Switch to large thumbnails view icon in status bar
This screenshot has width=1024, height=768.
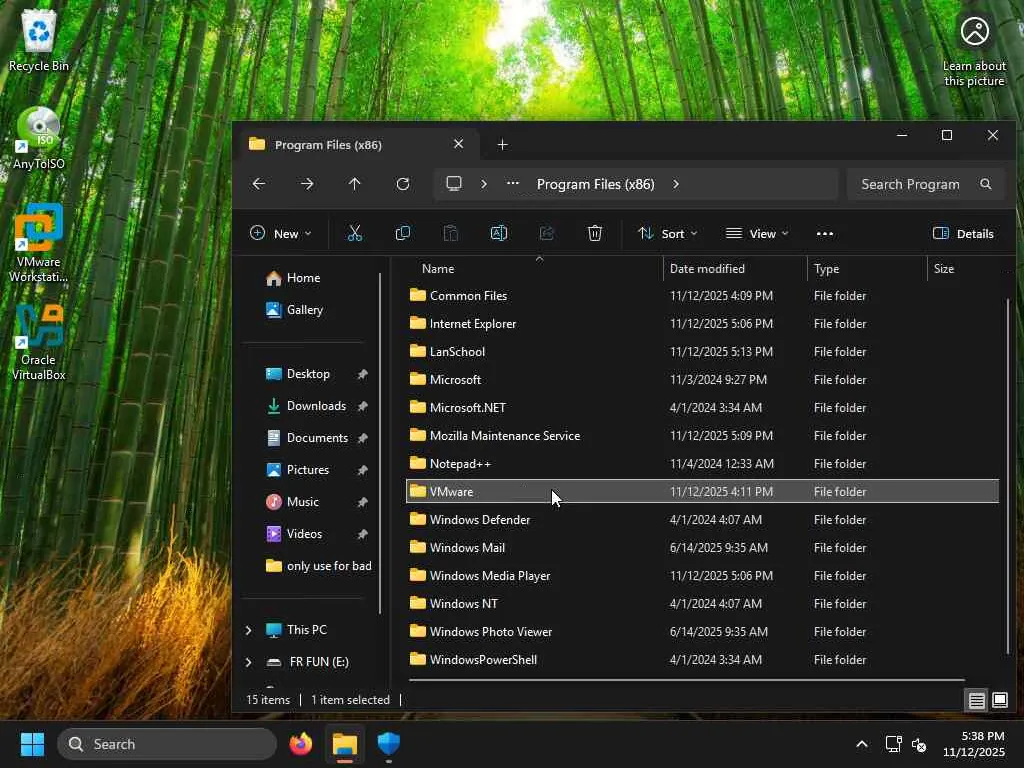click(1000, 701)
